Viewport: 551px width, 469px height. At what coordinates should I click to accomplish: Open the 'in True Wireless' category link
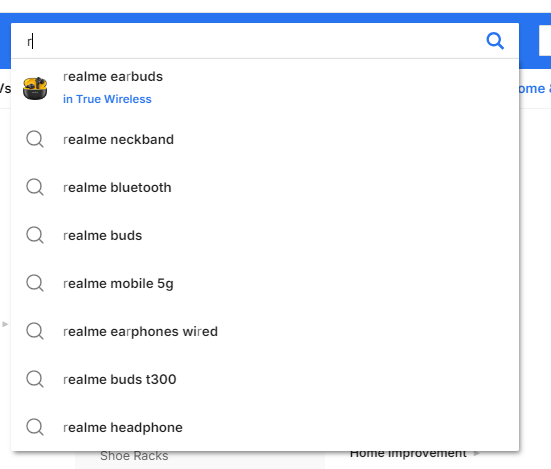click(x=107, y=99)
